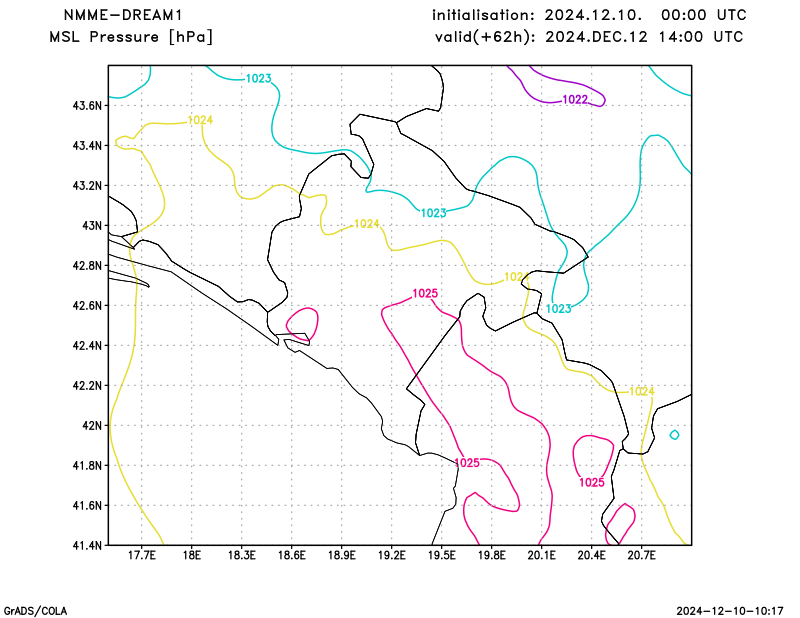Screen dimensions: 800x618
Task: Click the '41.6N' latitude label
Action: coord(87,506)
